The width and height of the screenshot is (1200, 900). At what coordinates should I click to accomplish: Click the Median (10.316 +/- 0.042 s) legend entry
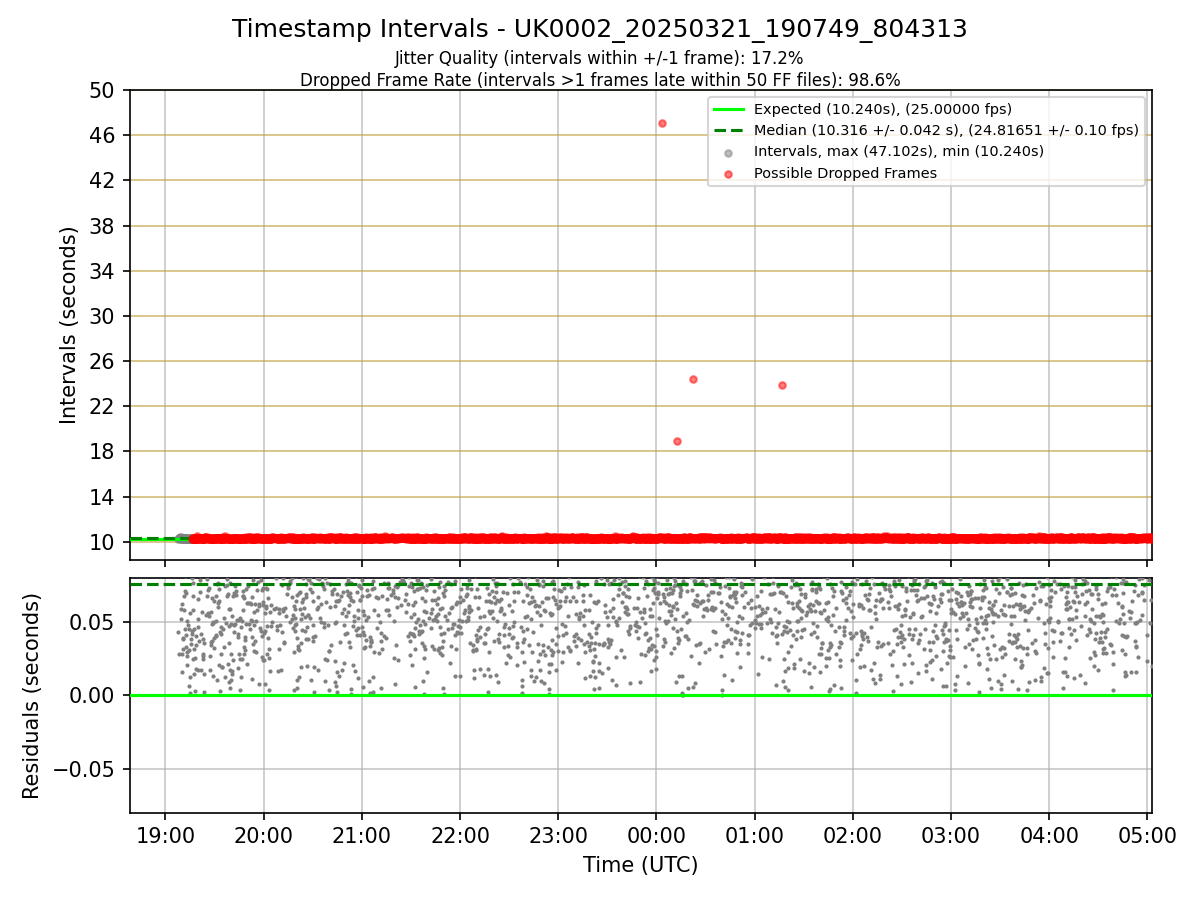pyautogui.click(x=946, y=130)
